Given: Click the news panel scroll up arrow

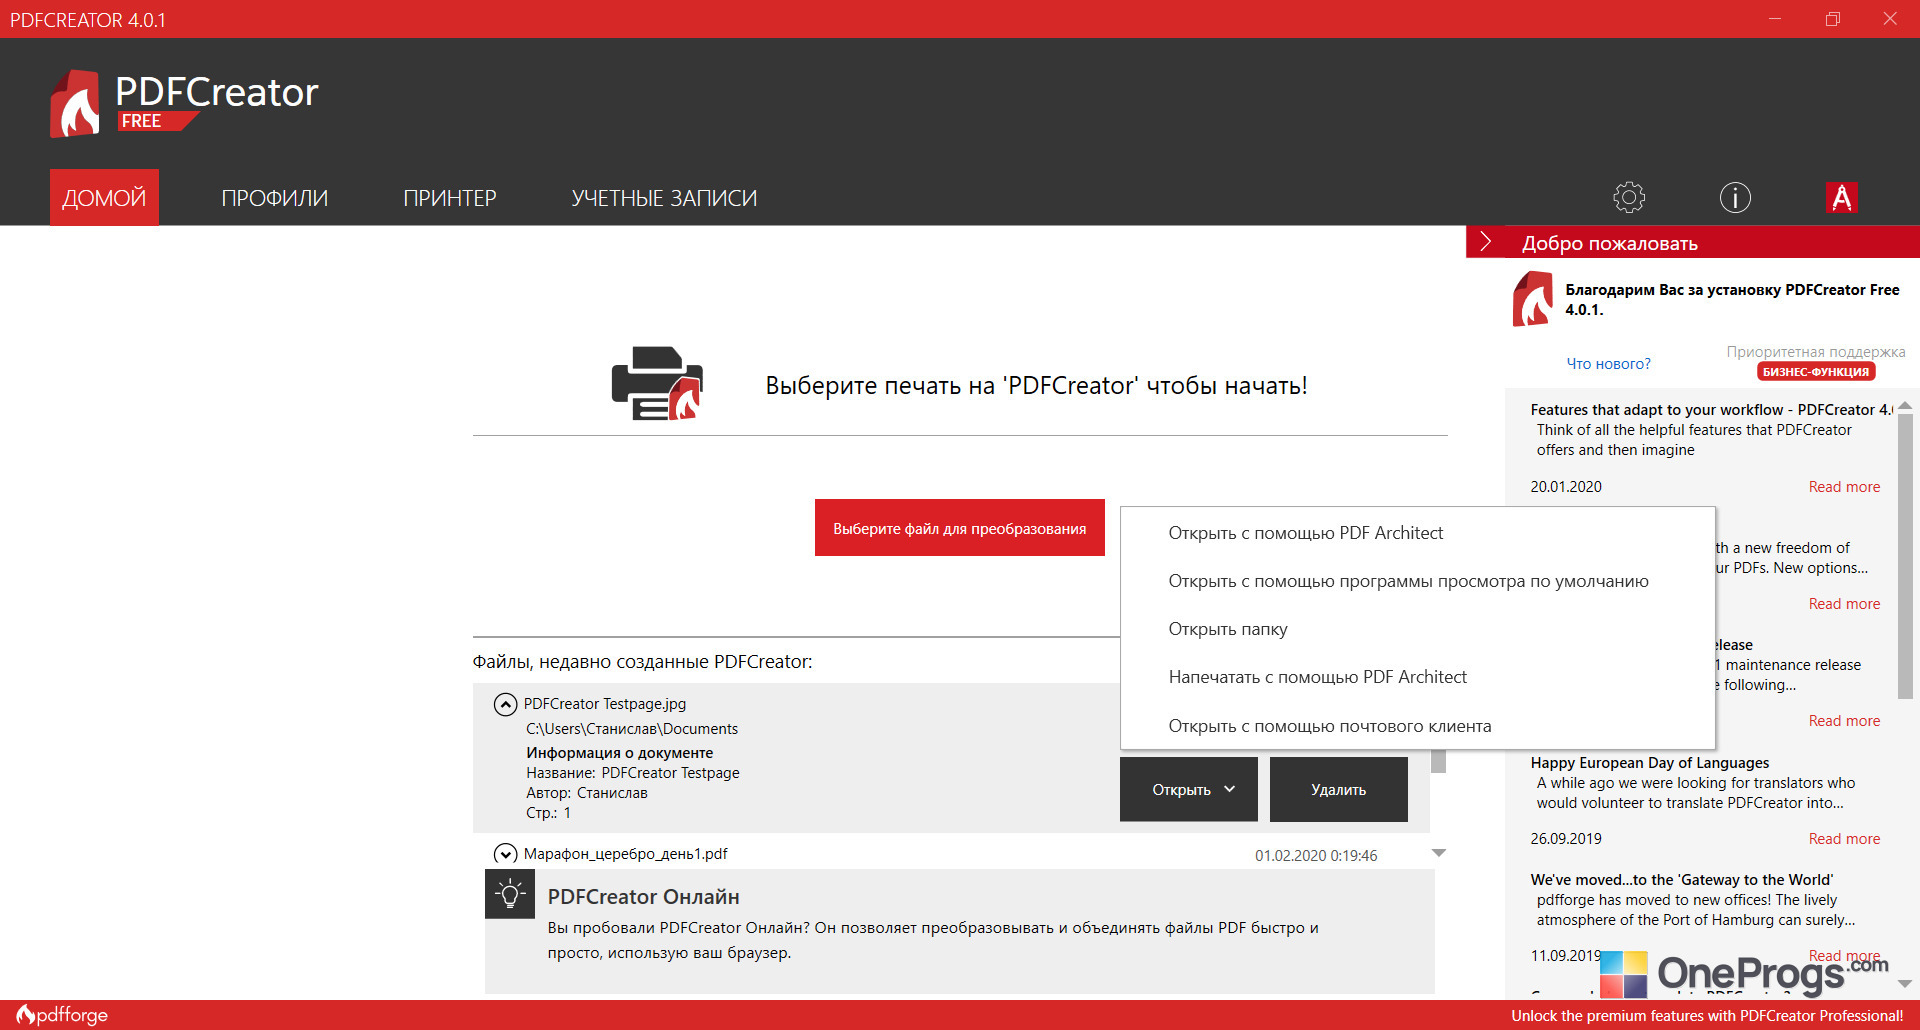Looking at the screenshot, I should pyautogui.click(x=1905, y=405).
